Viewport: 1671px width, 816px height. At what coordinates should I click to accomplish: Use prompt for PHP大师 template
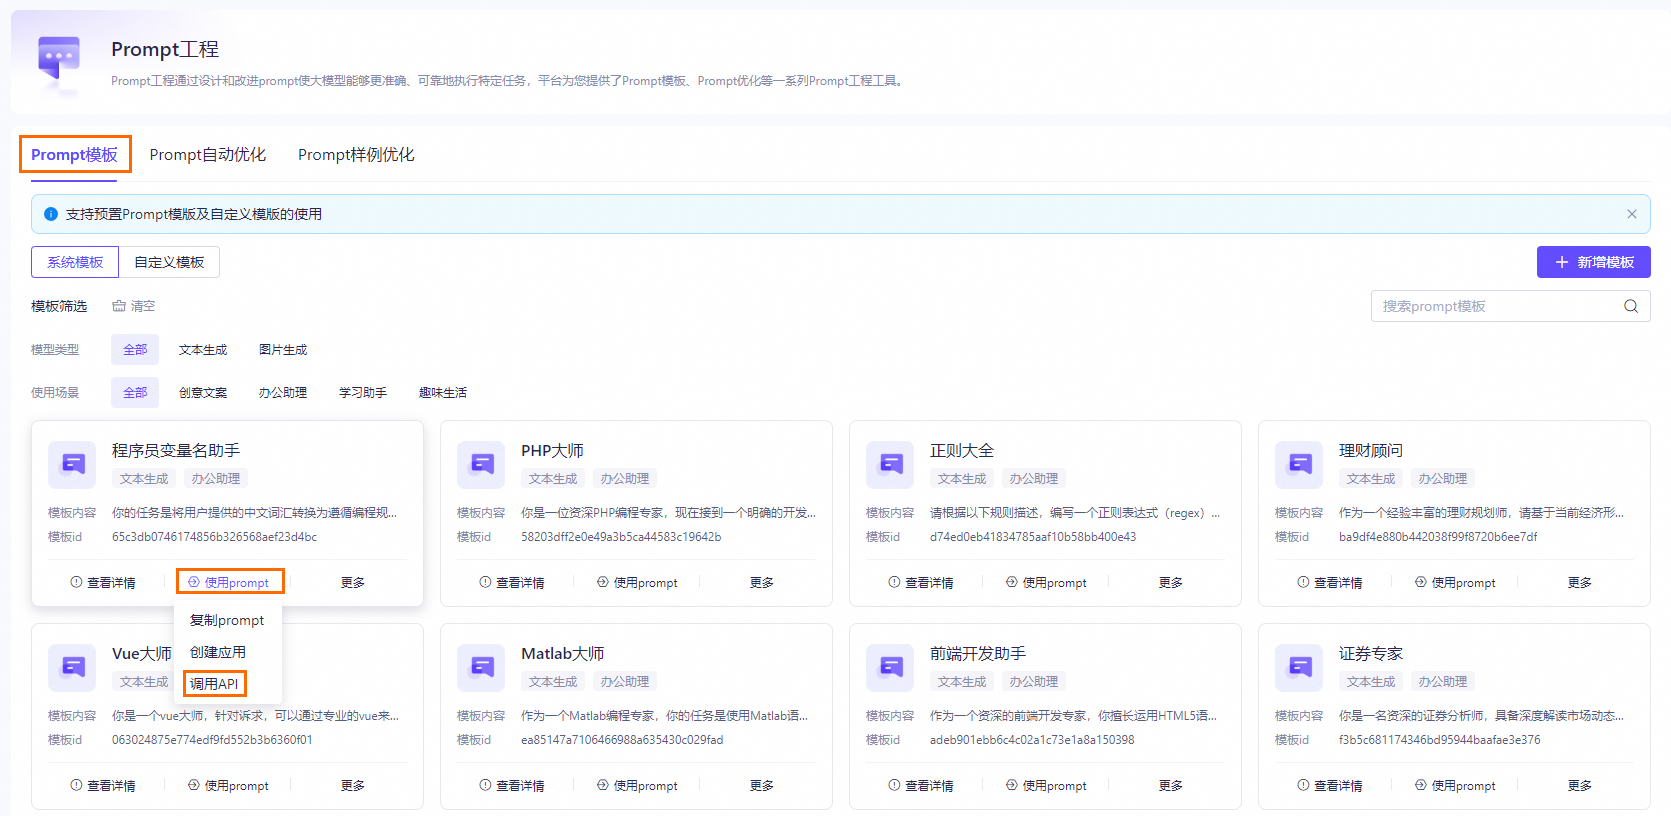click(x=638, y=582)
